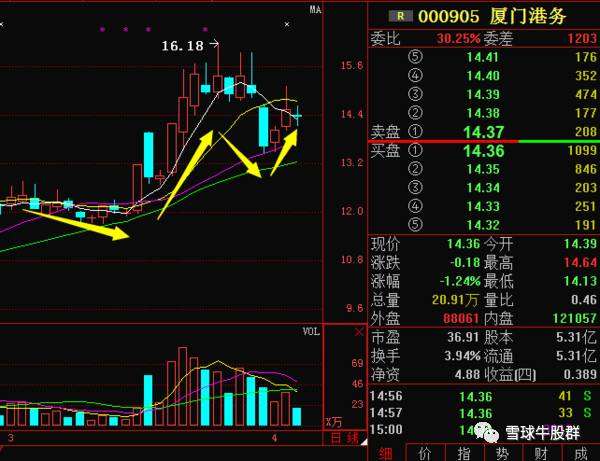
Task: Switch to the 细 detail tab
Action: pyautogui.click(x=385, y=453)
